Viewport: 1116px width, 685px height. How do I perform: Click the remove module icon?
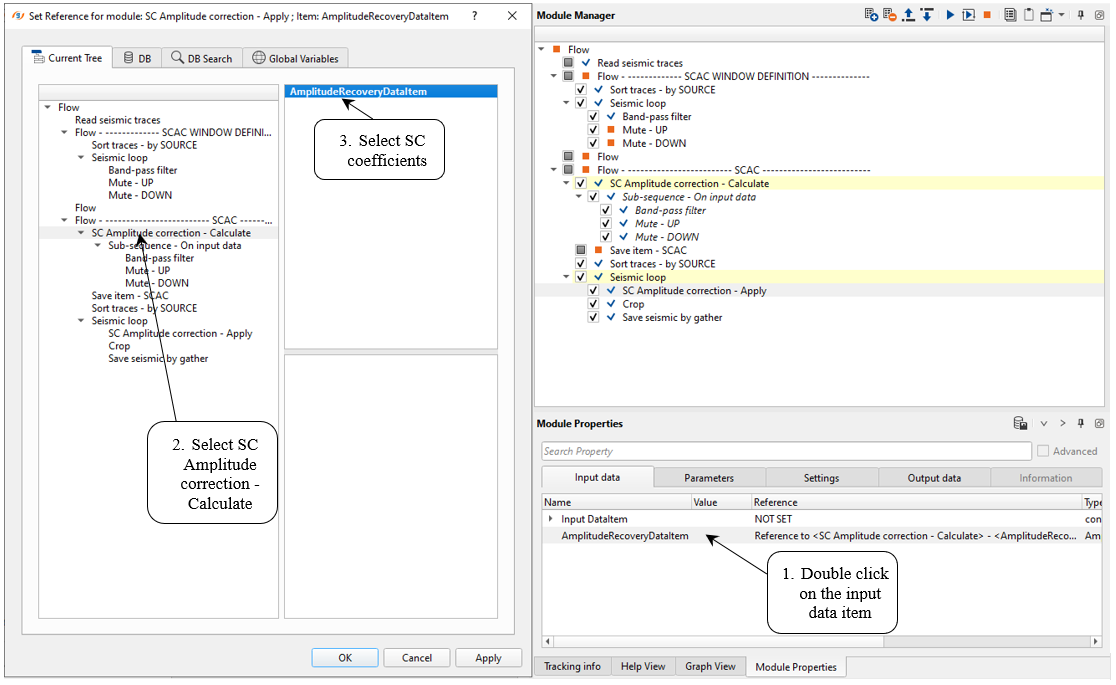click(889, 15)
